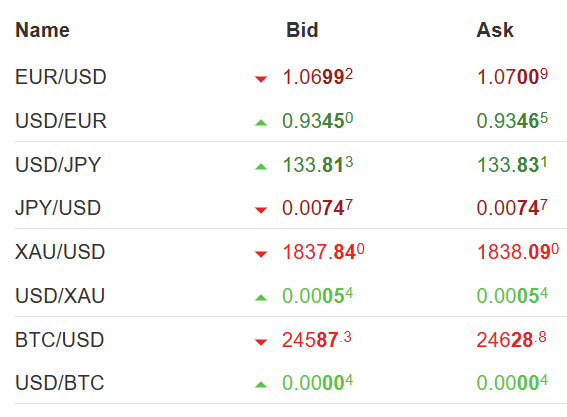
Task: Click the green up arrow beside USD/BTC
Action: pyautogui.click(x=261, y=385)
